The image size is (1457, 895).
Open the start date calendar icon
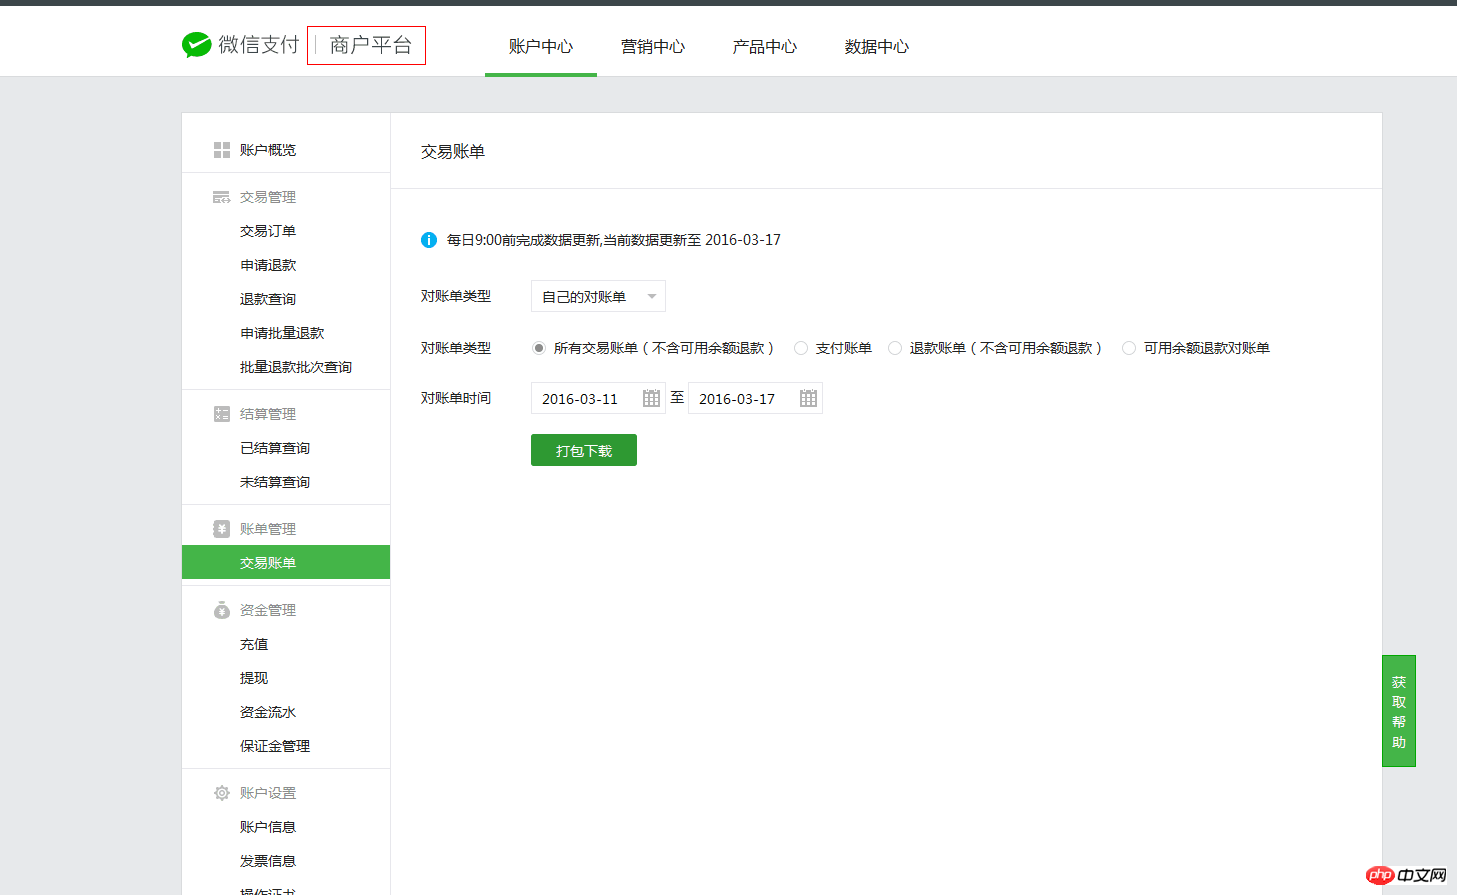(x=651, y=398)
